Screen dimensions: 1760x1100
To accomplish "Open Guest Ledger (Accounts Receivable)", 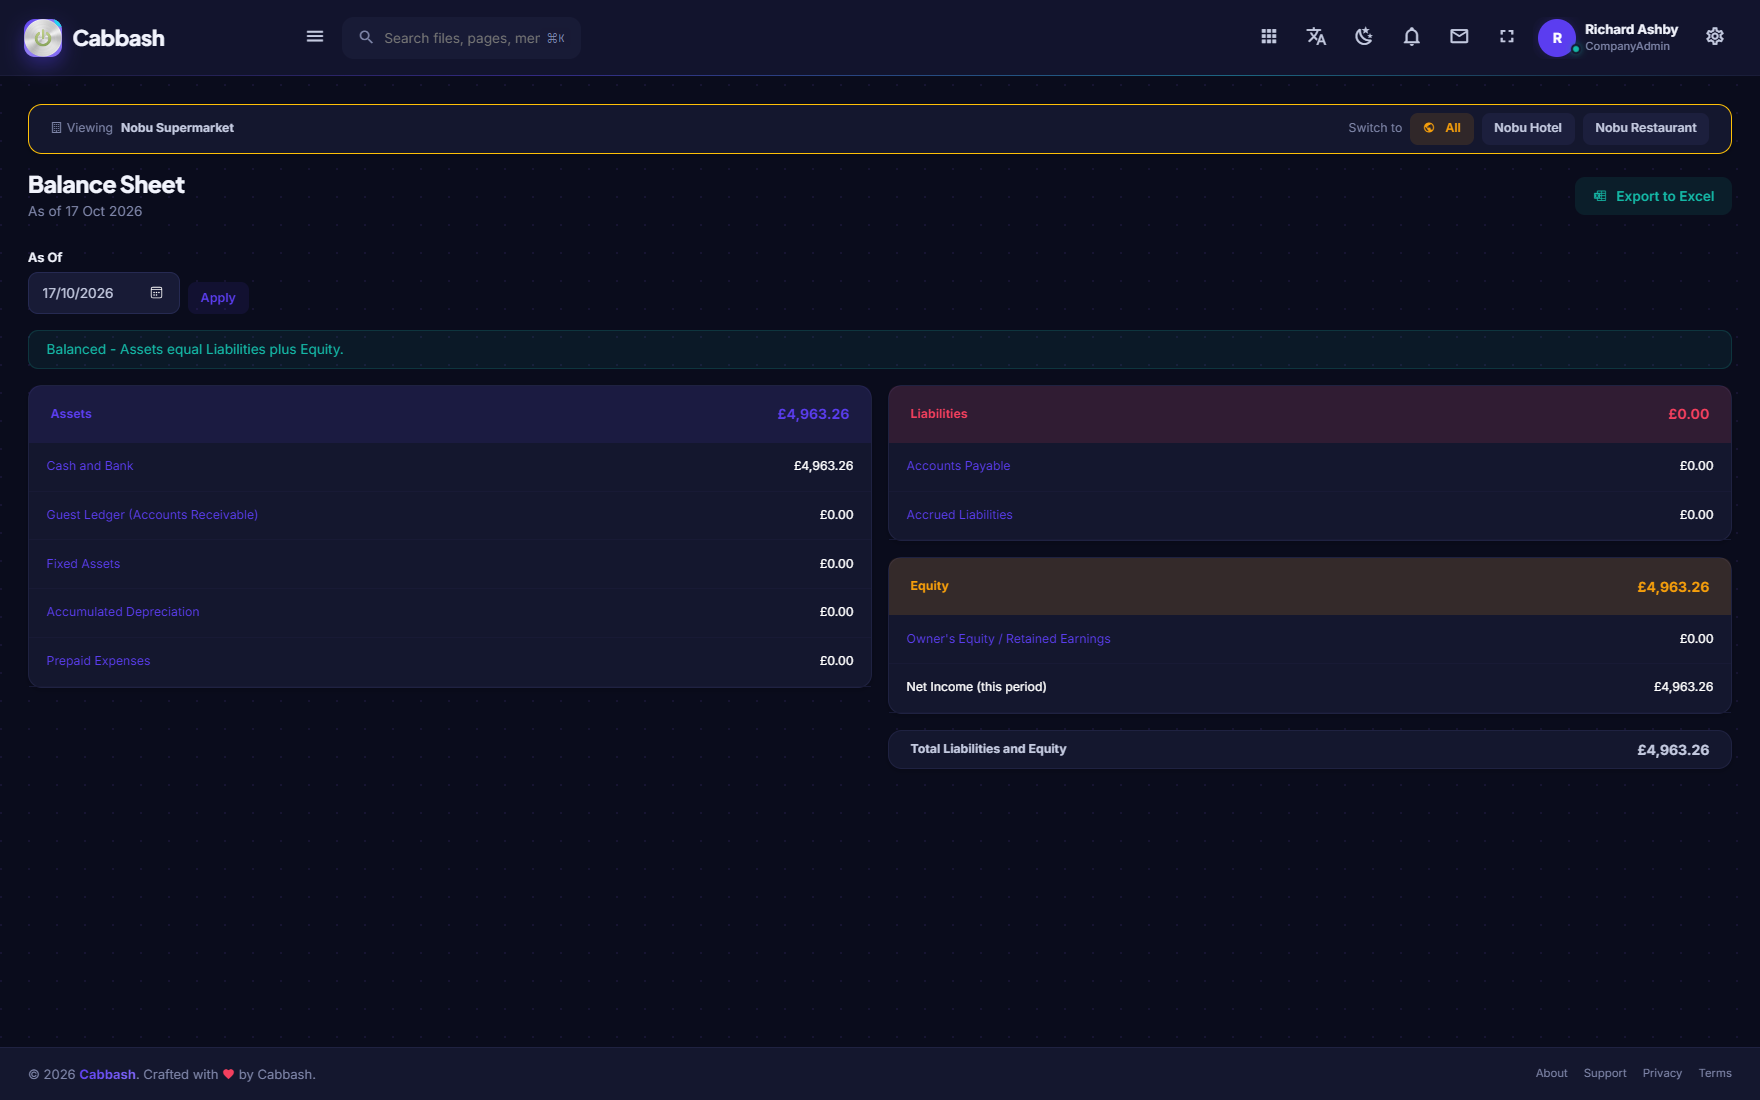I will coord(152,515).
